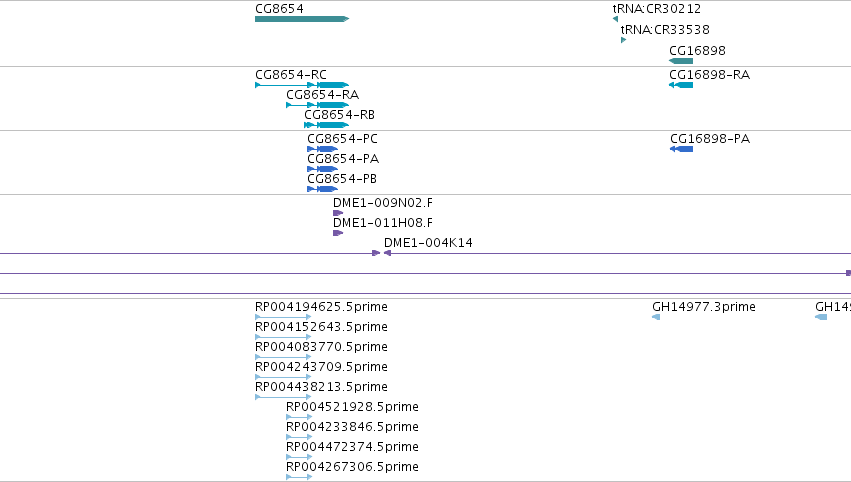Select the right-pointing purple arrow before DME1-004K14

(376, 253)
